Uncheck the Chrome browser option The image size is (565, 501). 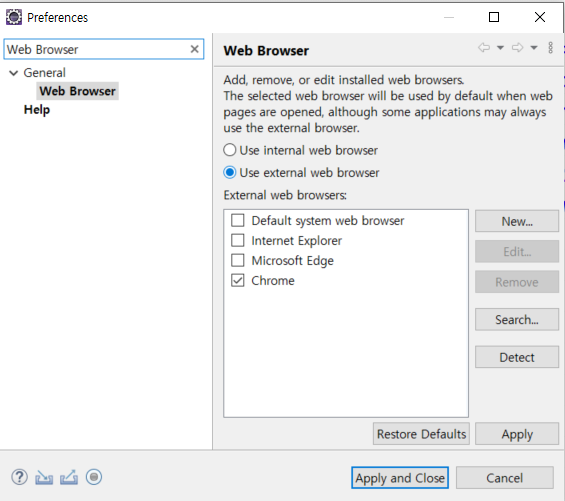[x=237, y=280]
